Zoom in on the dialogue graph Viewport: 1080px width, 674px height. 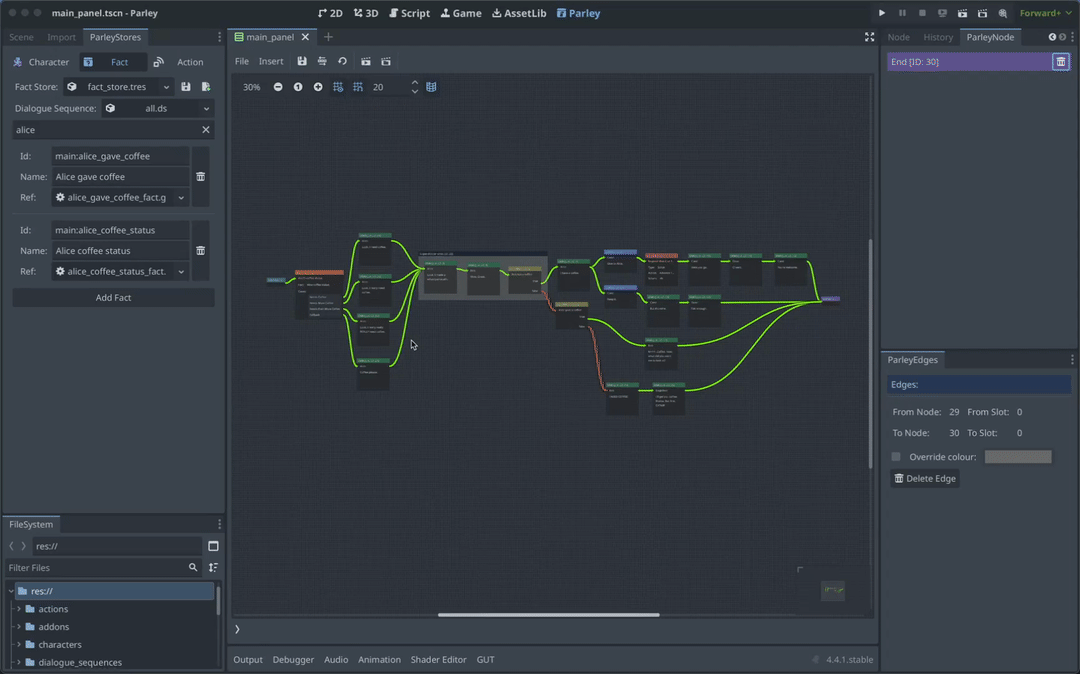pyautogui.click(x=317, y=87)
